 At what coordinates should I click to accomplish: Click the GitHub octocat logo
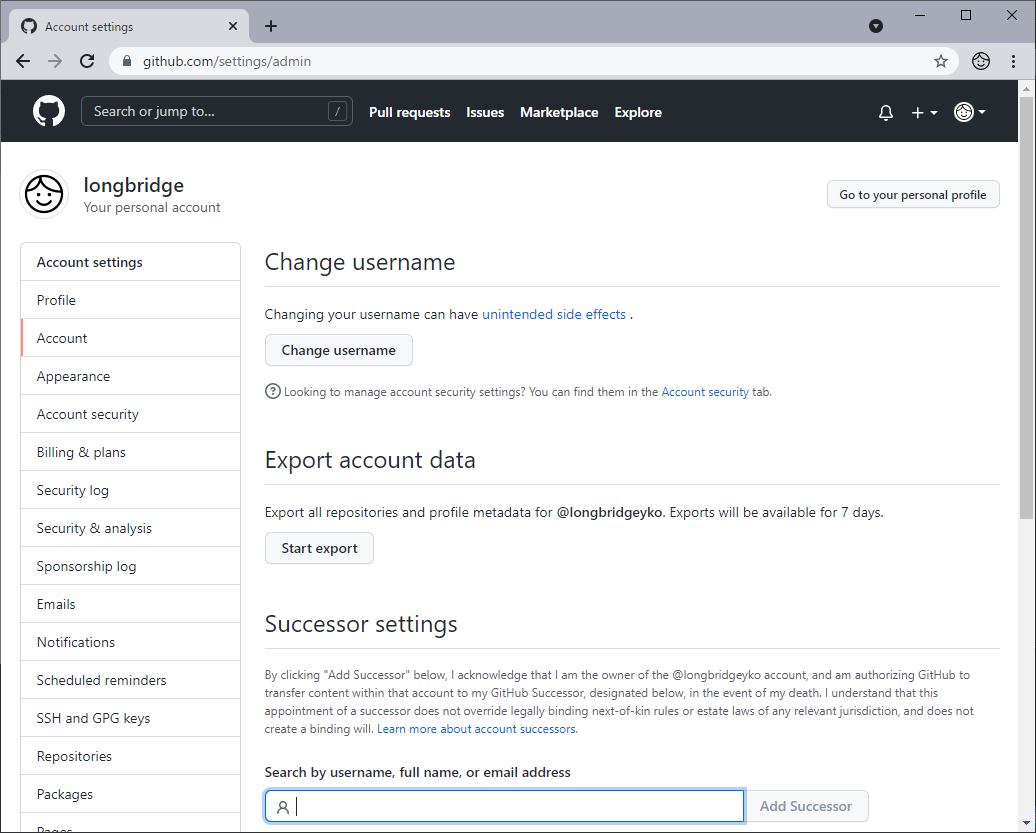point(49,111)
